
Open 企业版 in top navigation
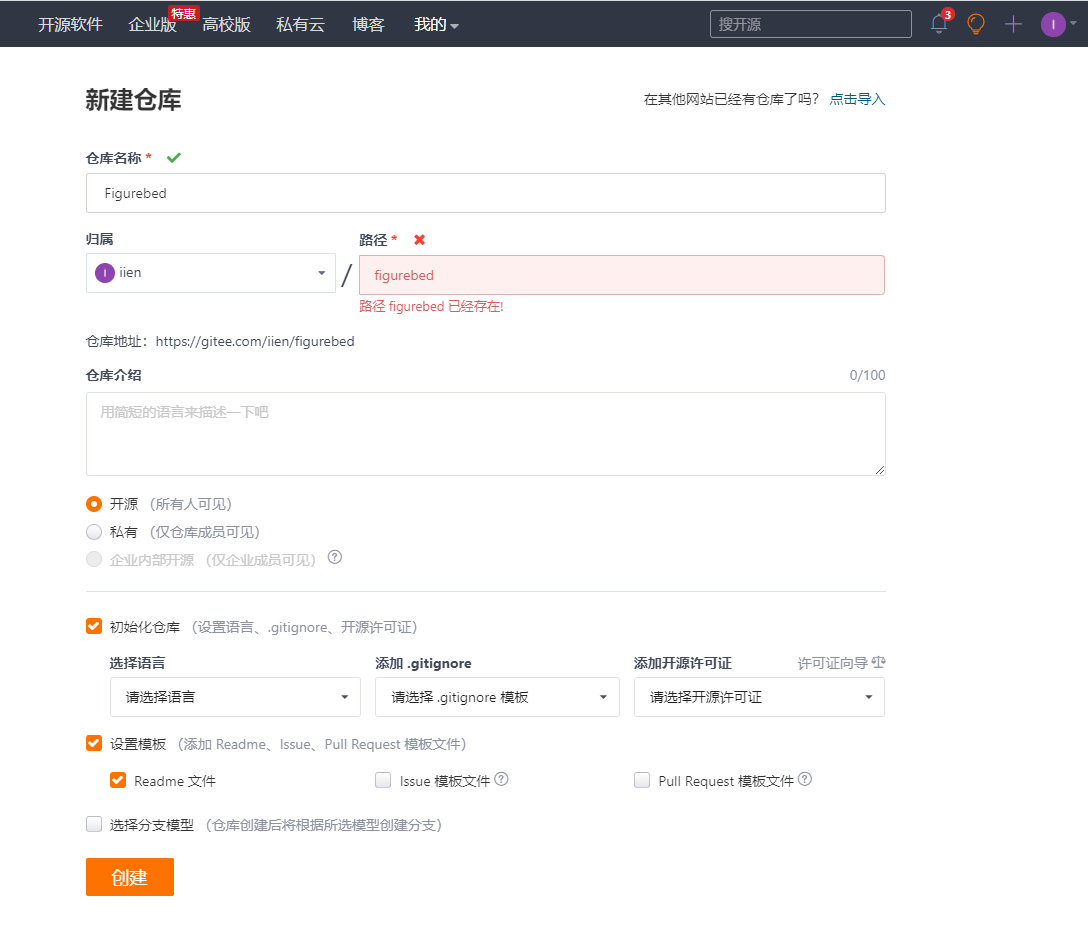coord(152,25)
